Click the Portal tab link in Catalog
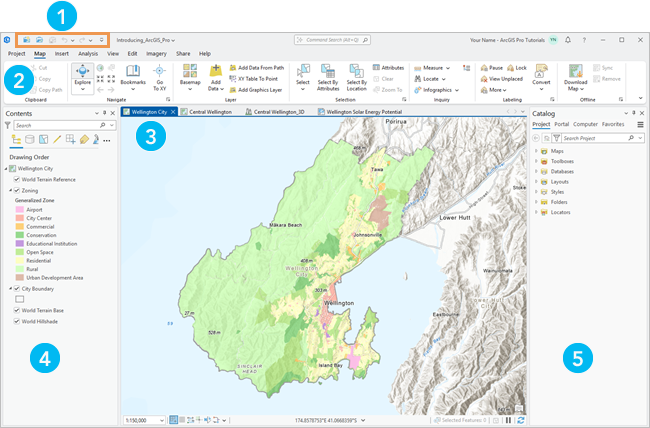650x428 pixels. [562, 124]
